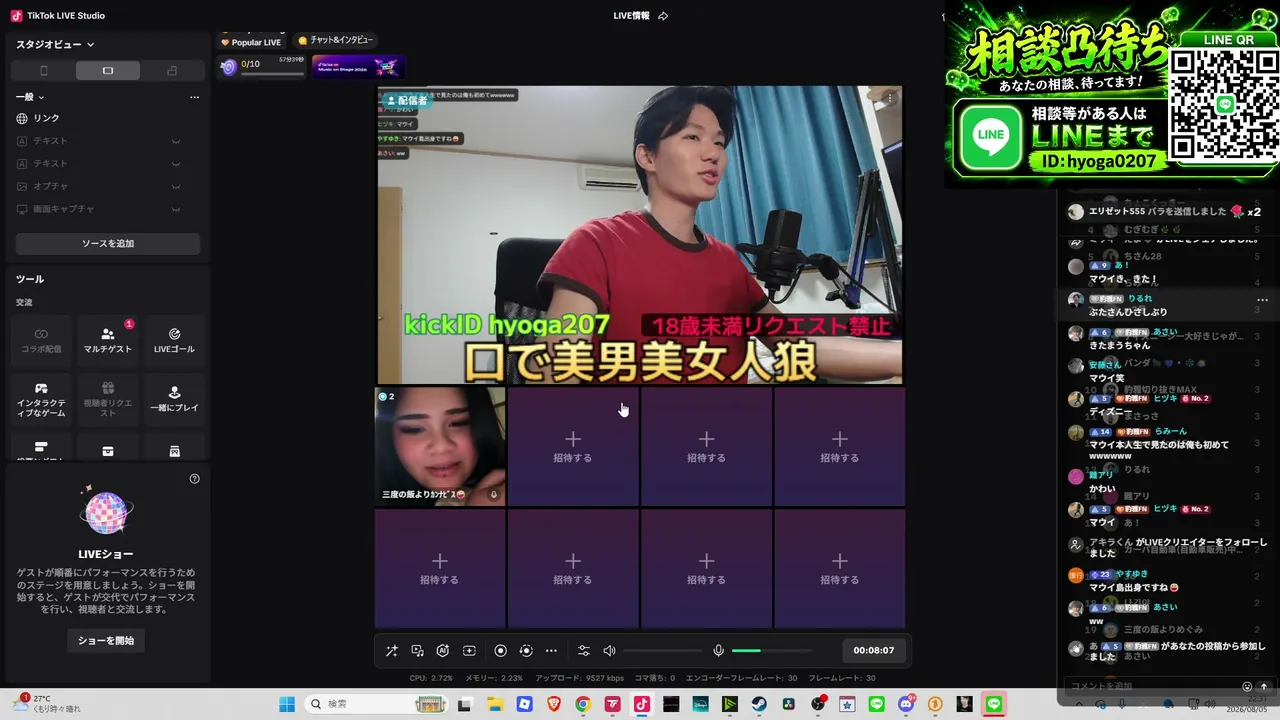
Task: Open the TikTok LIVE Studio taskbar icon
Action: (x=642, y=704)
